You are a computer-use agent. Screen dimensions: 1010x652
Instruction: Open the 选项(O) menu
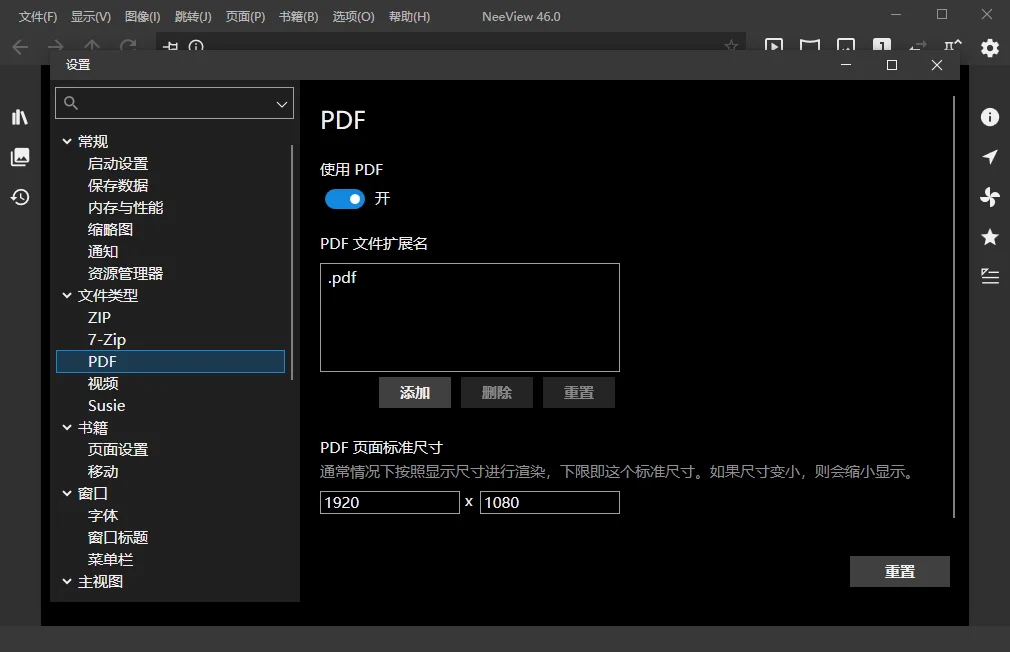[x=353, y=17]
